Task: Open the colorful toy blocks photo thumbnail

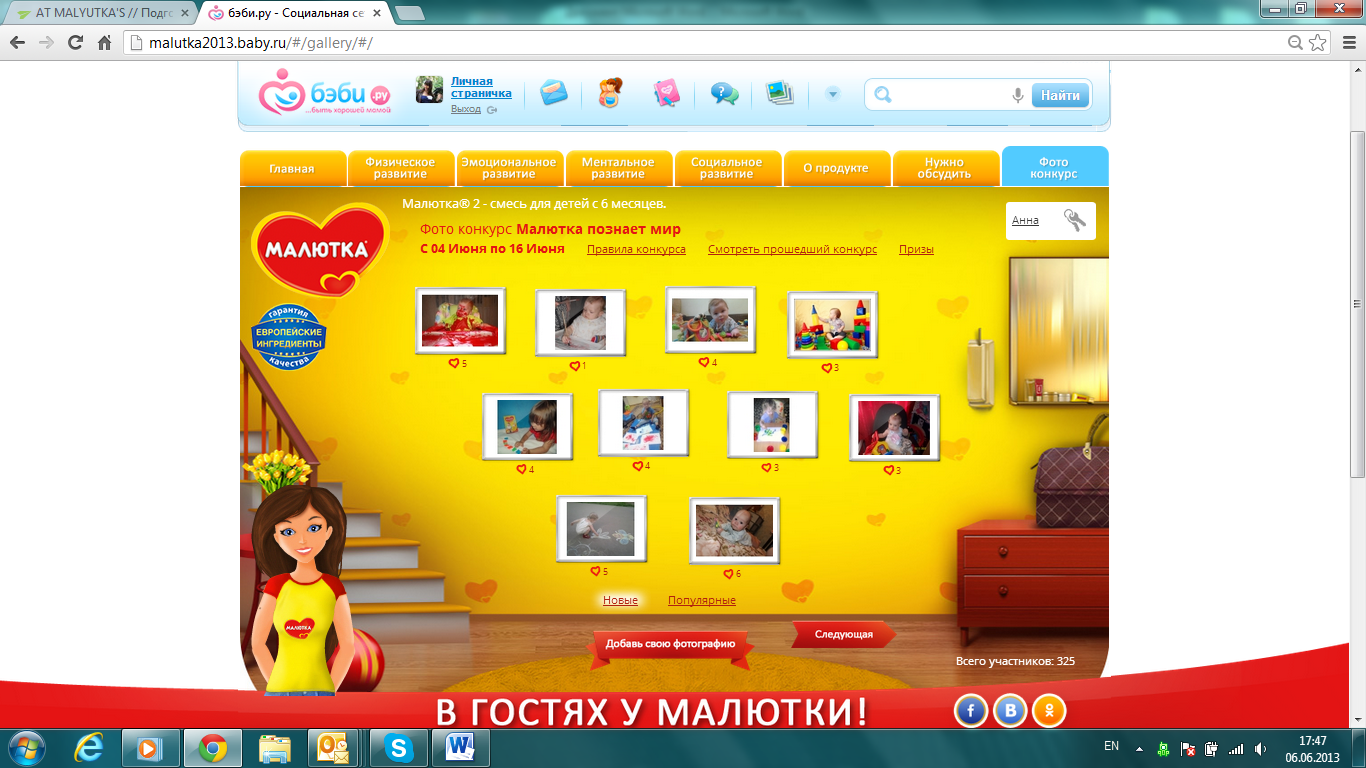Action: 833,325
